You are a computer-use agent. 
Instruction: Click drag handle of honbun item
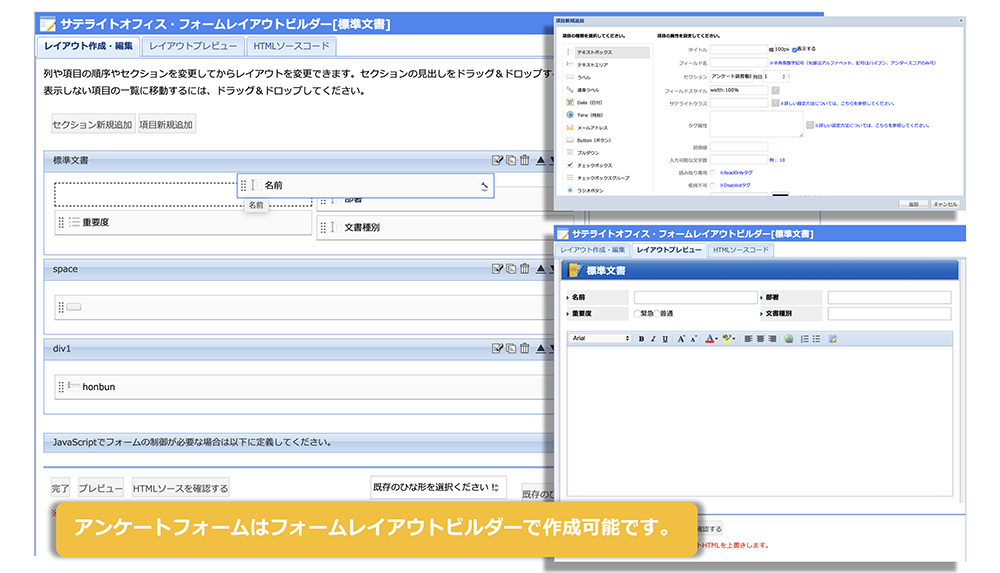click(61, 387)
